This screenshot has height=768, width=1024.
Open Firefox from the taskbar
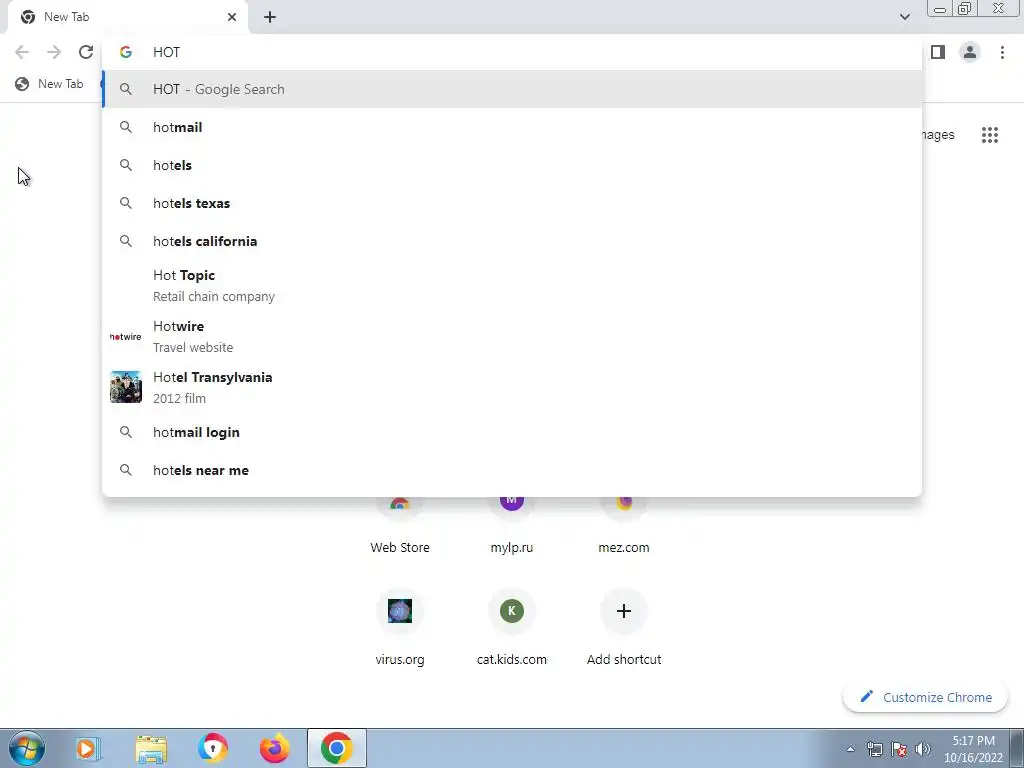274,748
